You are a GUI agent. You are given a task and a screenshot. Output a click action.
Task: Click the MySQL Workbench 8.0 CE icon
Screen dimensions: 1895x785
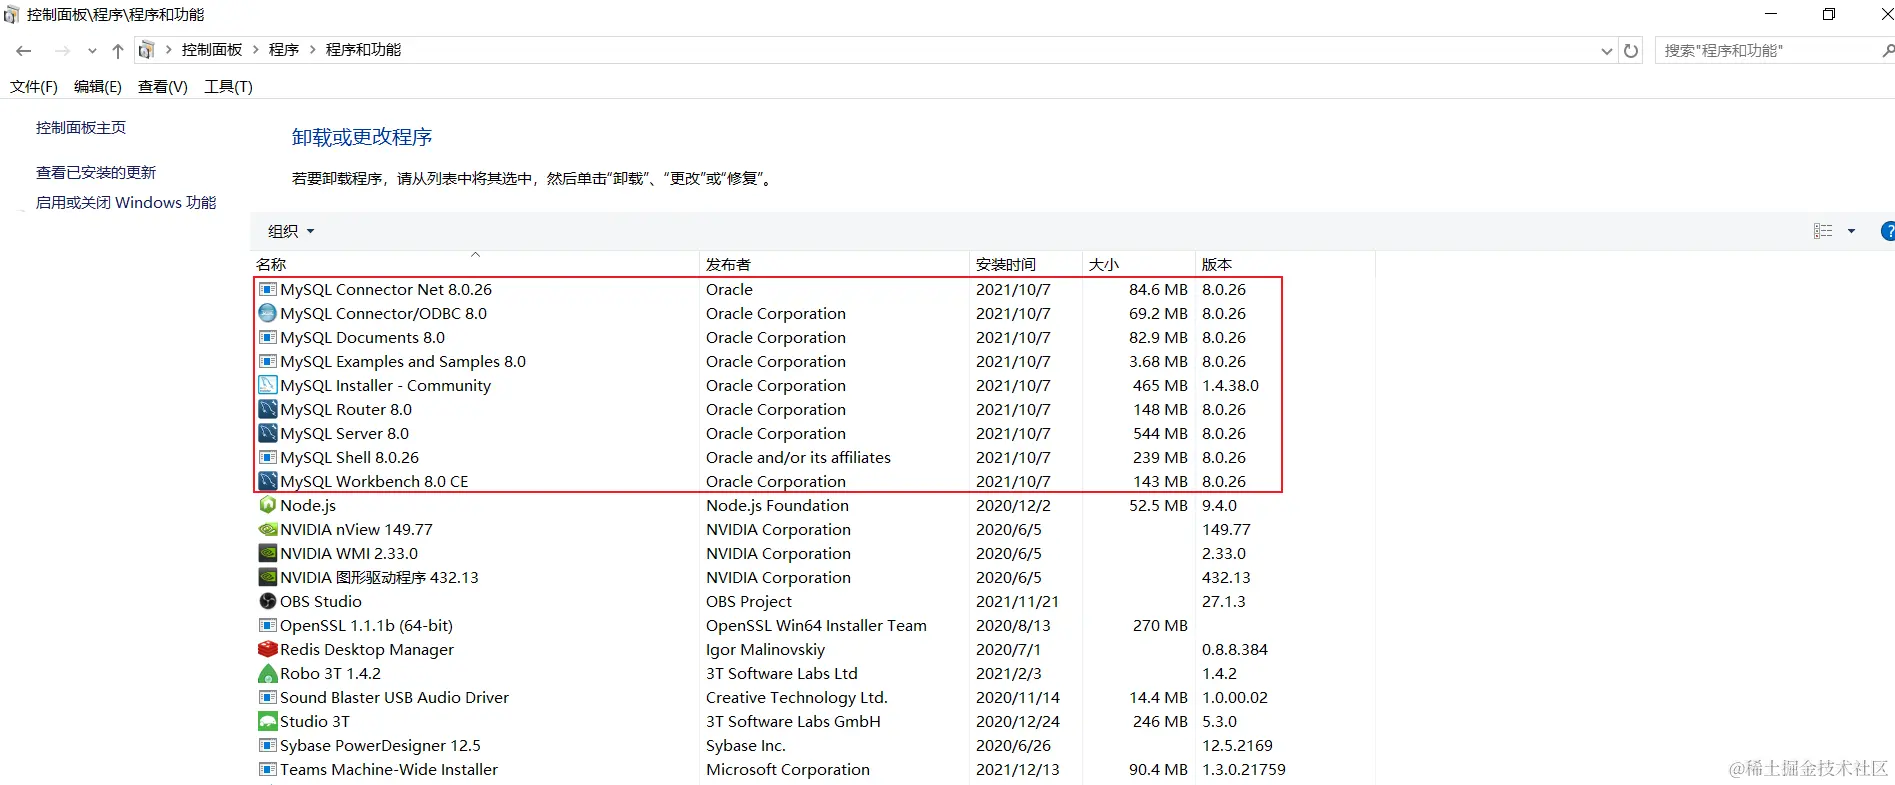tap(268, 481)
